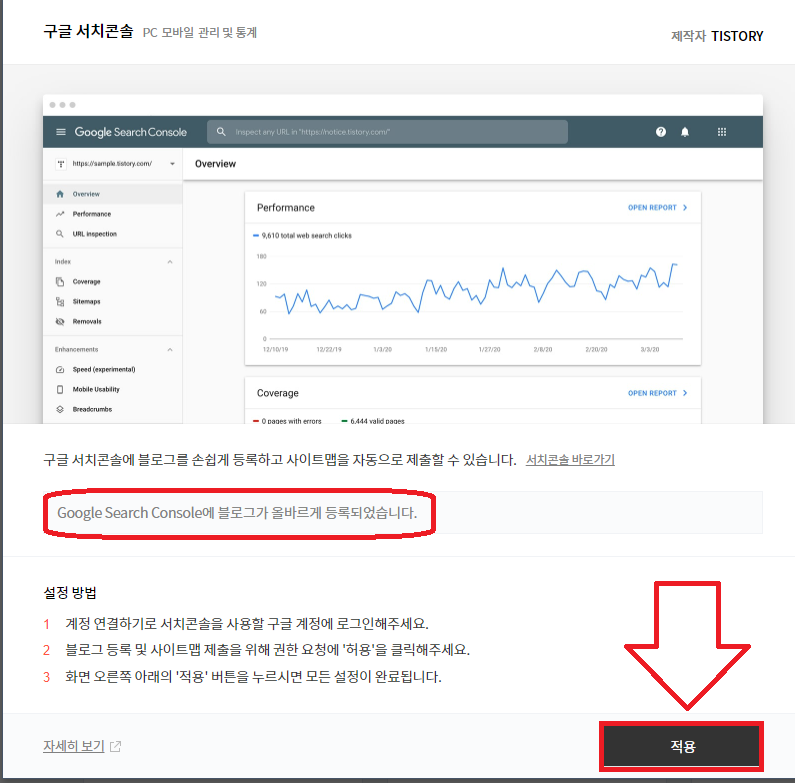
Task: Select Sitemaps in the sidebar
Action: click(112, 301)
